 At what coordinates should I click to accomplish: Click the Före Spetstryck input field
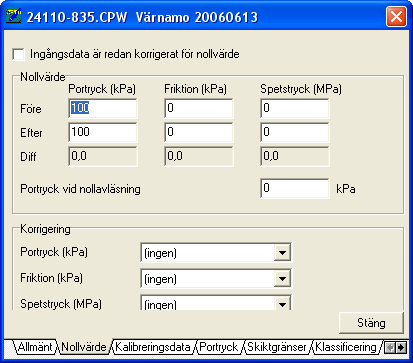[295, 108]
